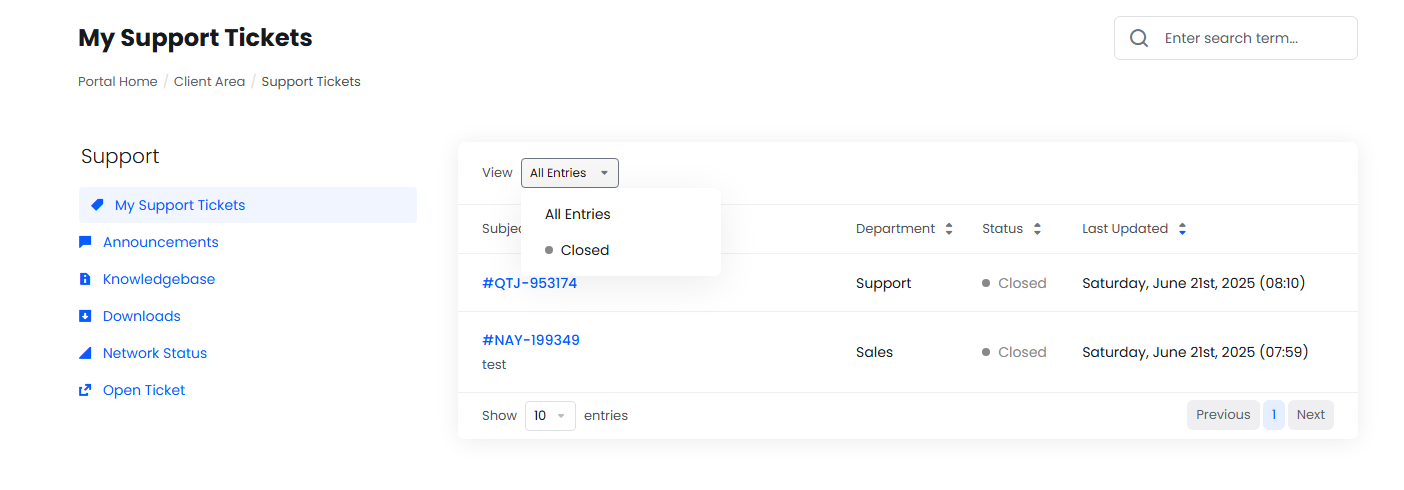Collapse the All Entries view dropdown

[569, 173]
